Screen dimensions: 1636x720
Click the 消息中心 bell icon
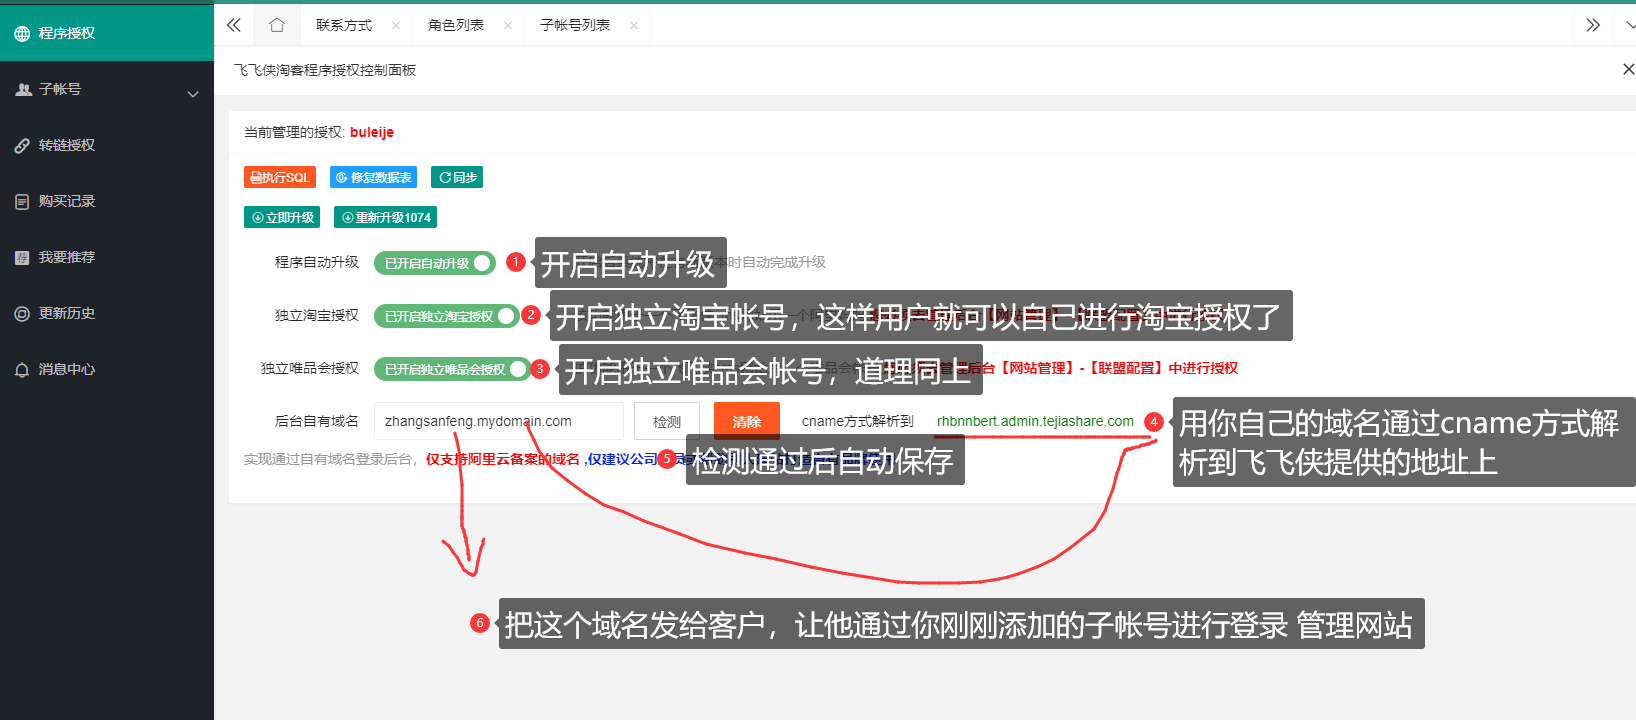click(x=22, y=370)
